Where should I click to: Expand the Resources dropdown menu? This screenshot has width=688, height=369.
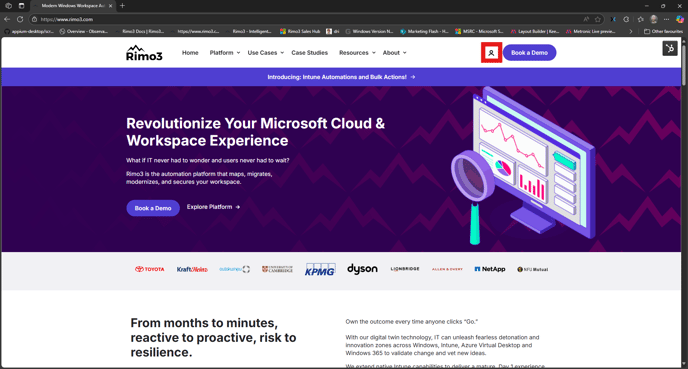[x=357, y=53]
